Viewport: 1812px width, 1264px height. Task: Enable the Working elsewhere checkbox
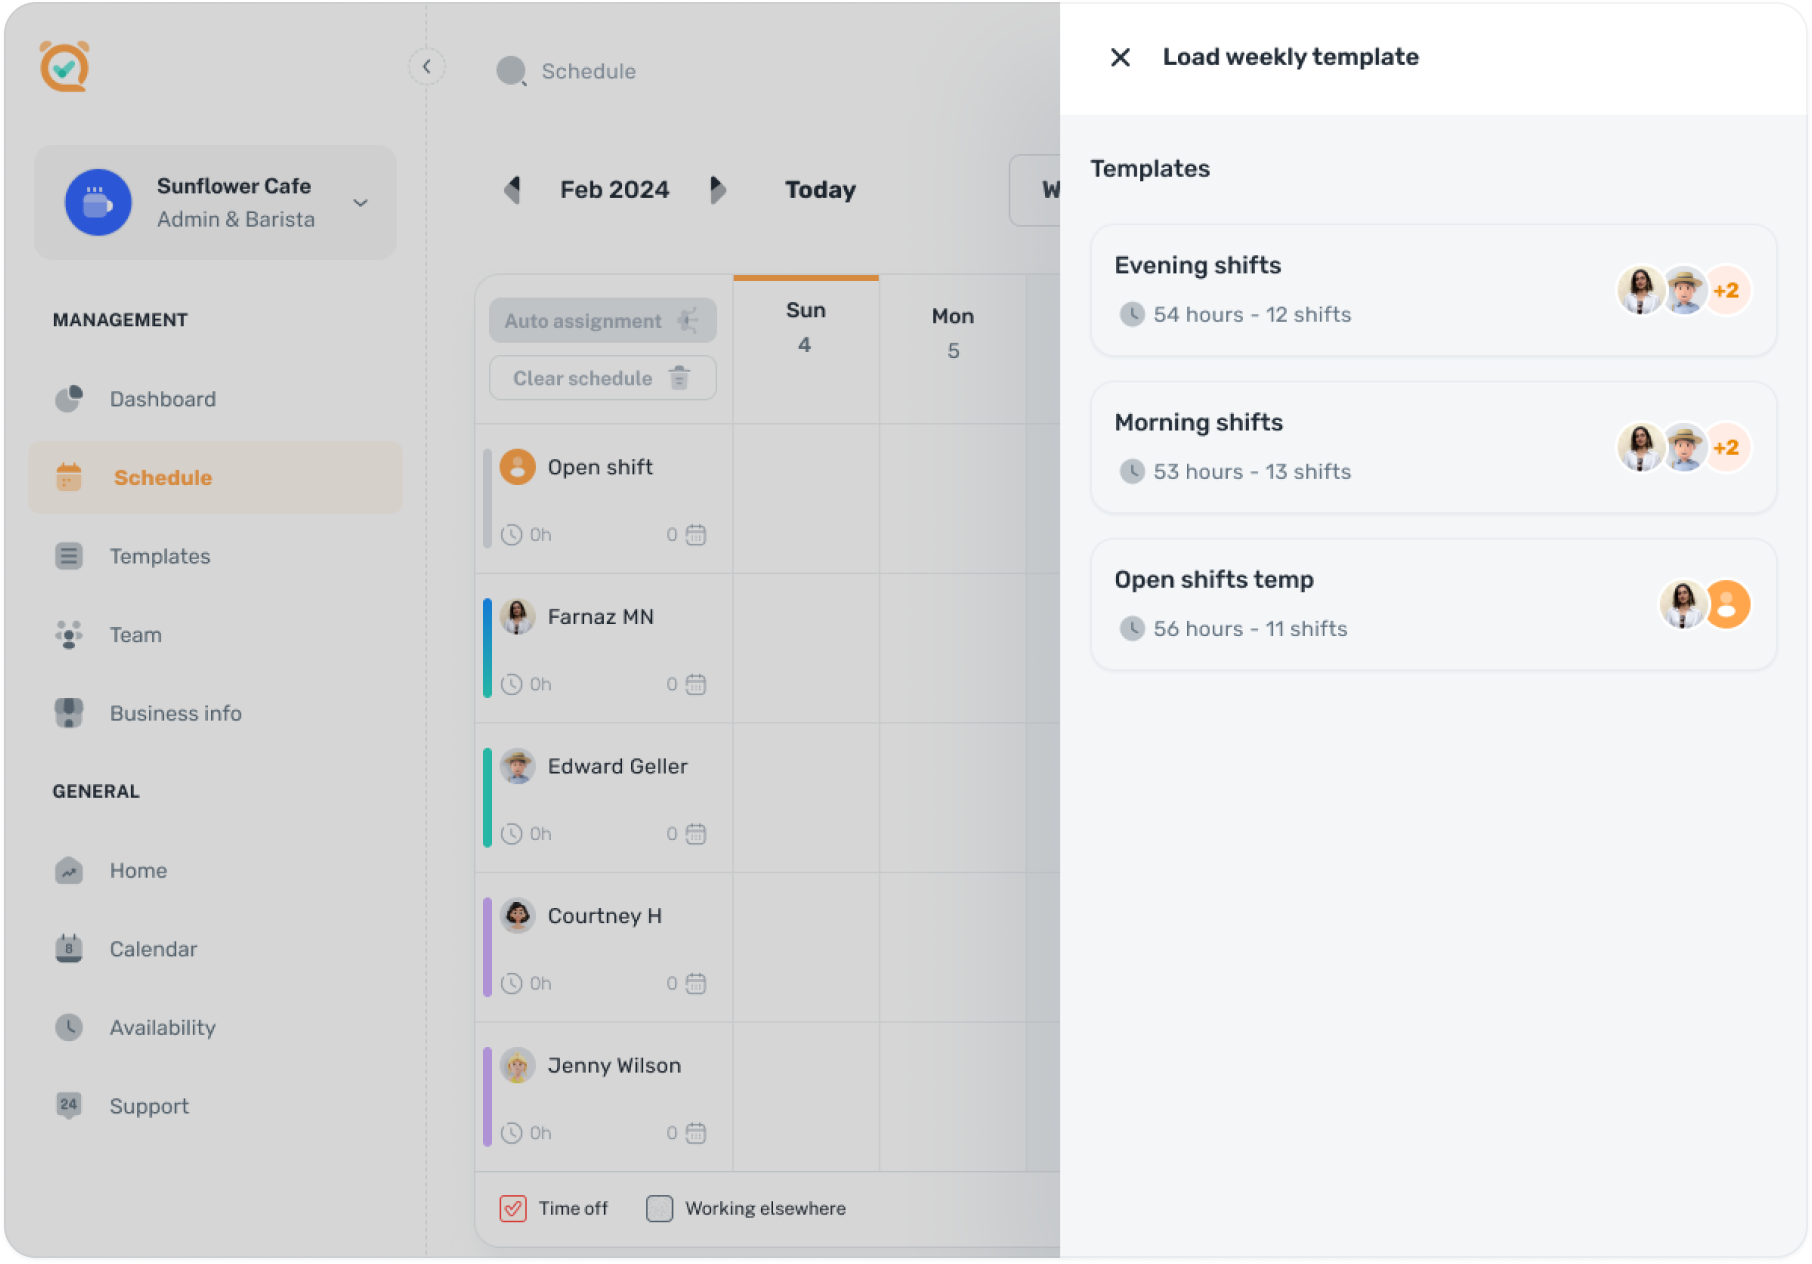point(660,1208)
